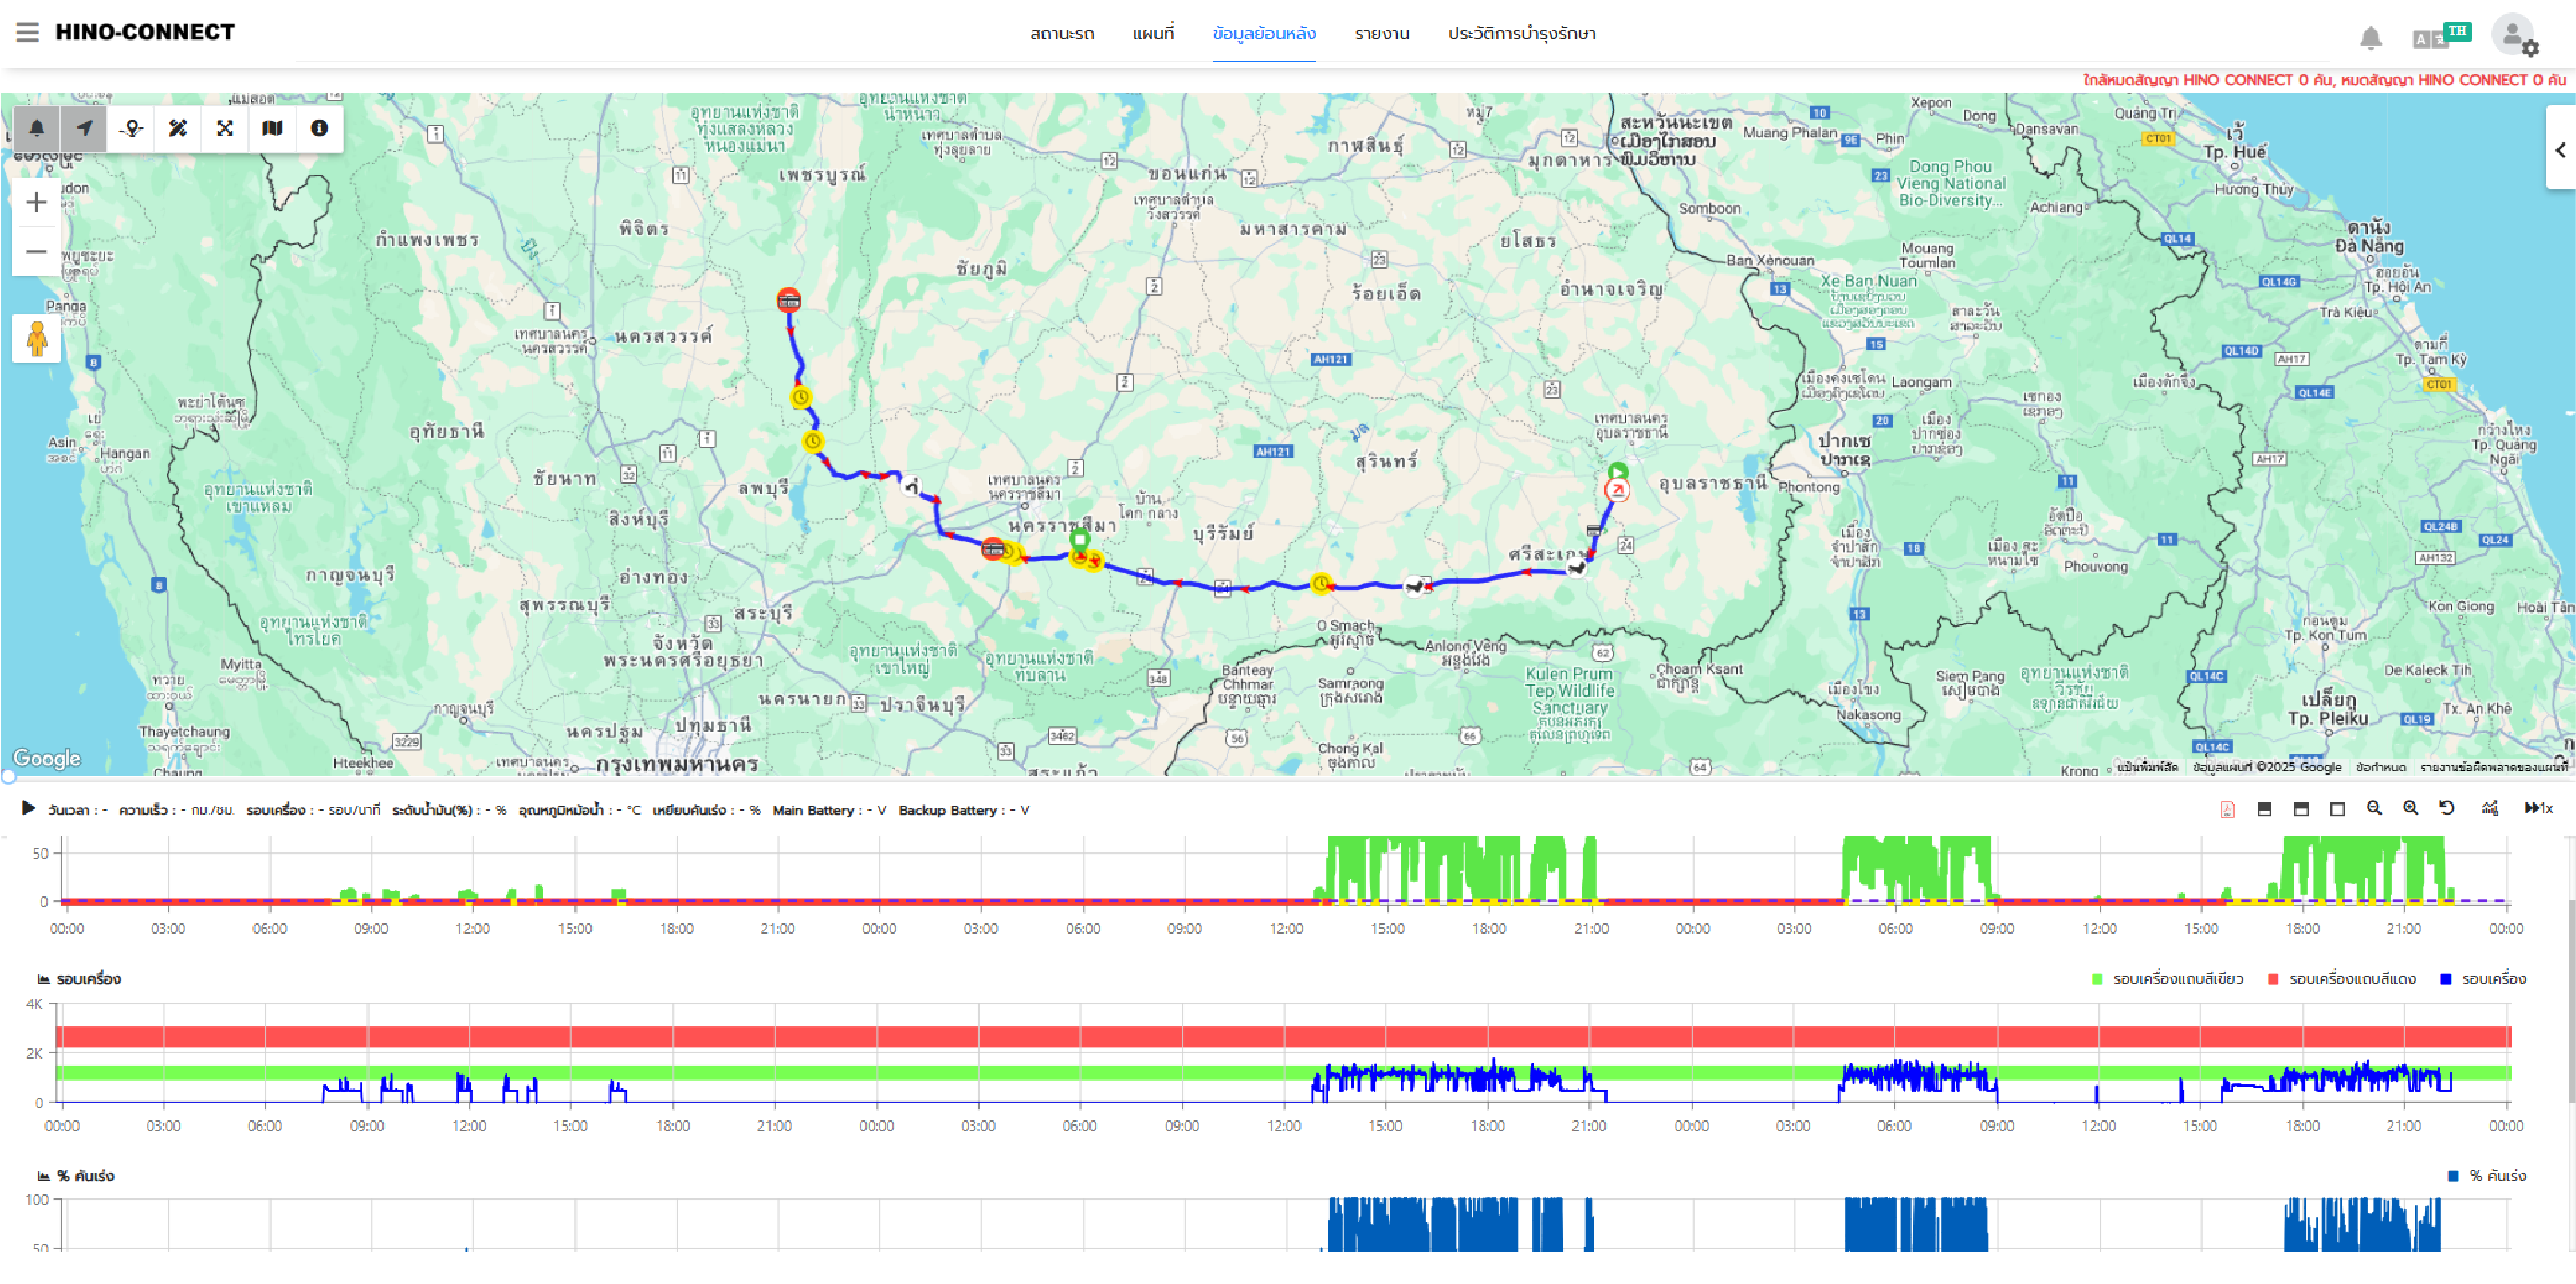
Task: Select the full chart panel layout icon
Action: pos(2337,809)
